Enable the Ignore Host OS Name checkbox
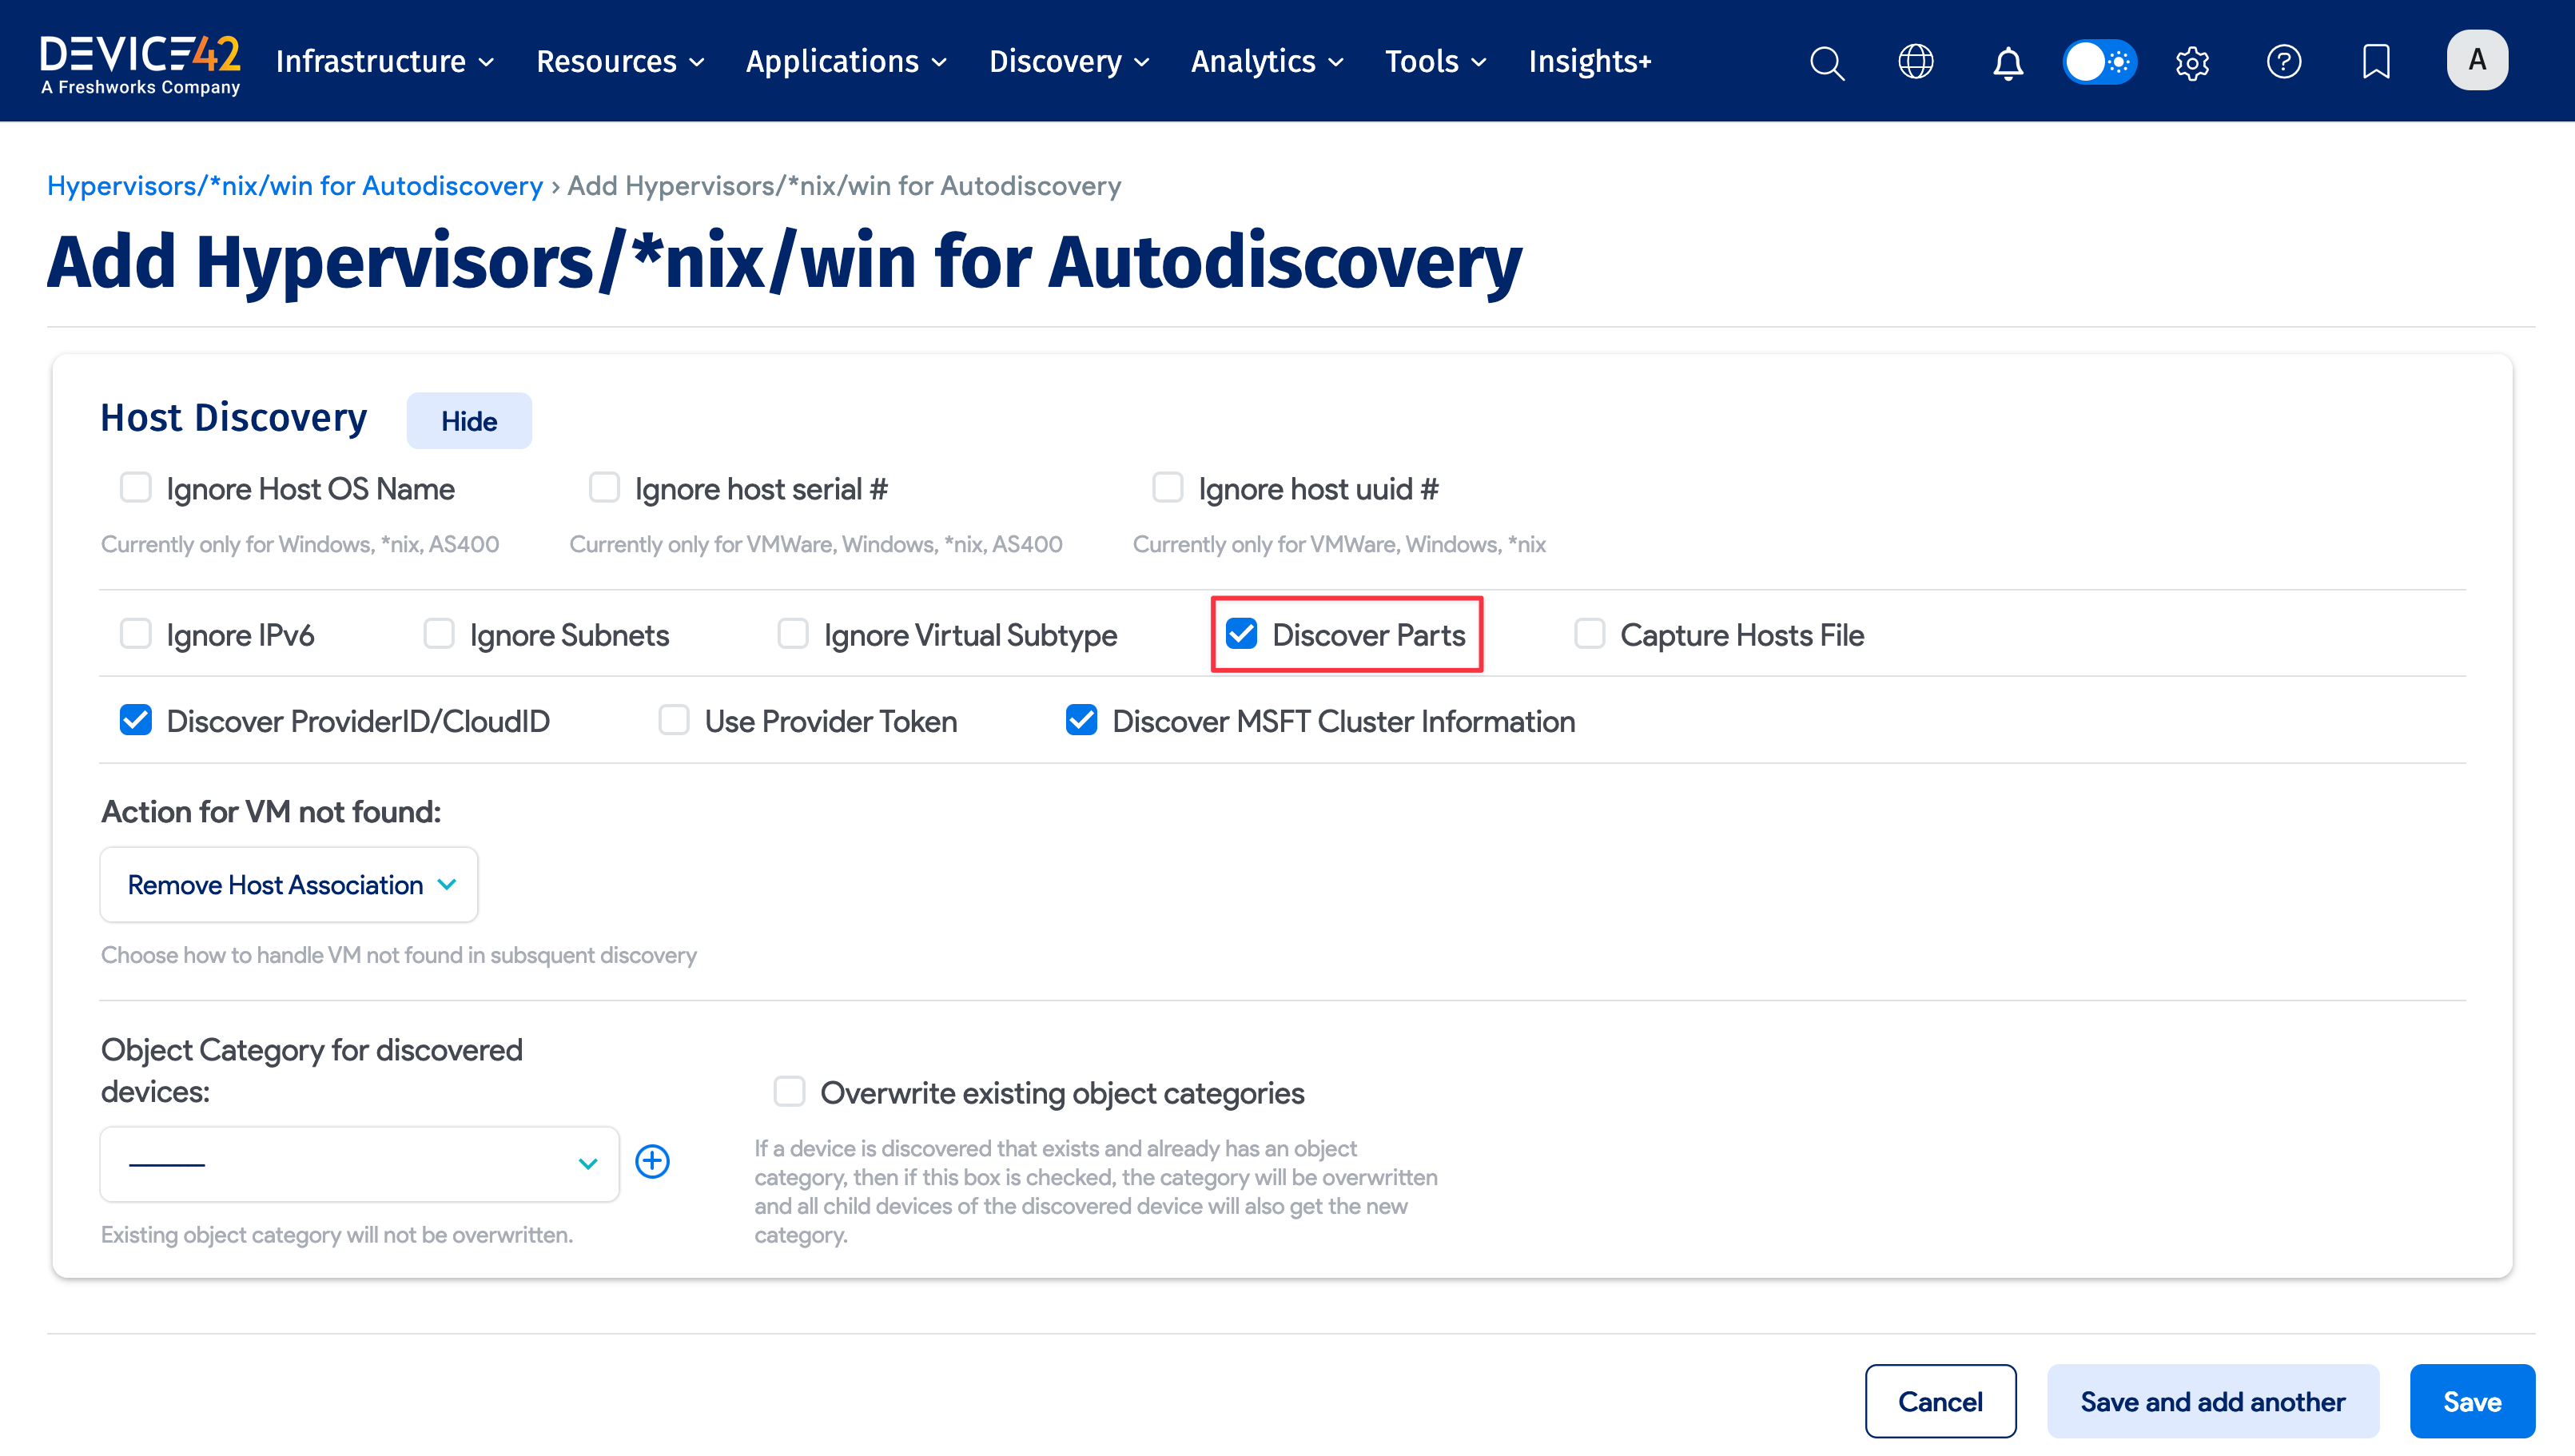2575x1456 pixels. pos(136,487)
